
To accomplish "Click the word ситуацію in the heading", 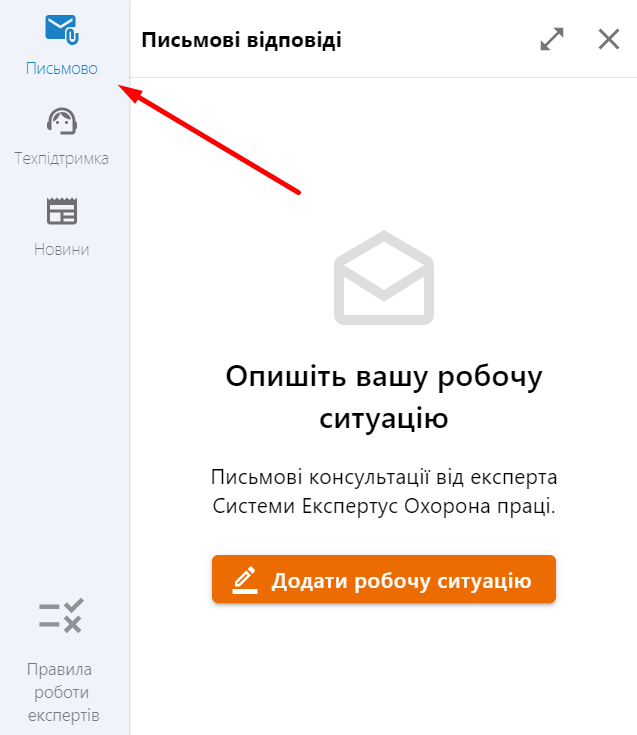I will (x=384, y=419).
